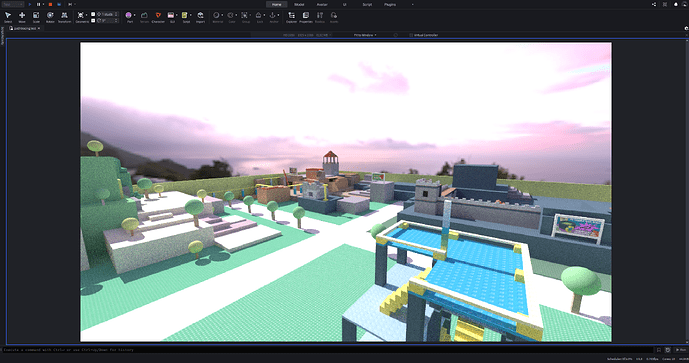The image size is (689, 363).
Task: Expand the step options arrow
Action: pyautogui.click(x=75, y=4)
